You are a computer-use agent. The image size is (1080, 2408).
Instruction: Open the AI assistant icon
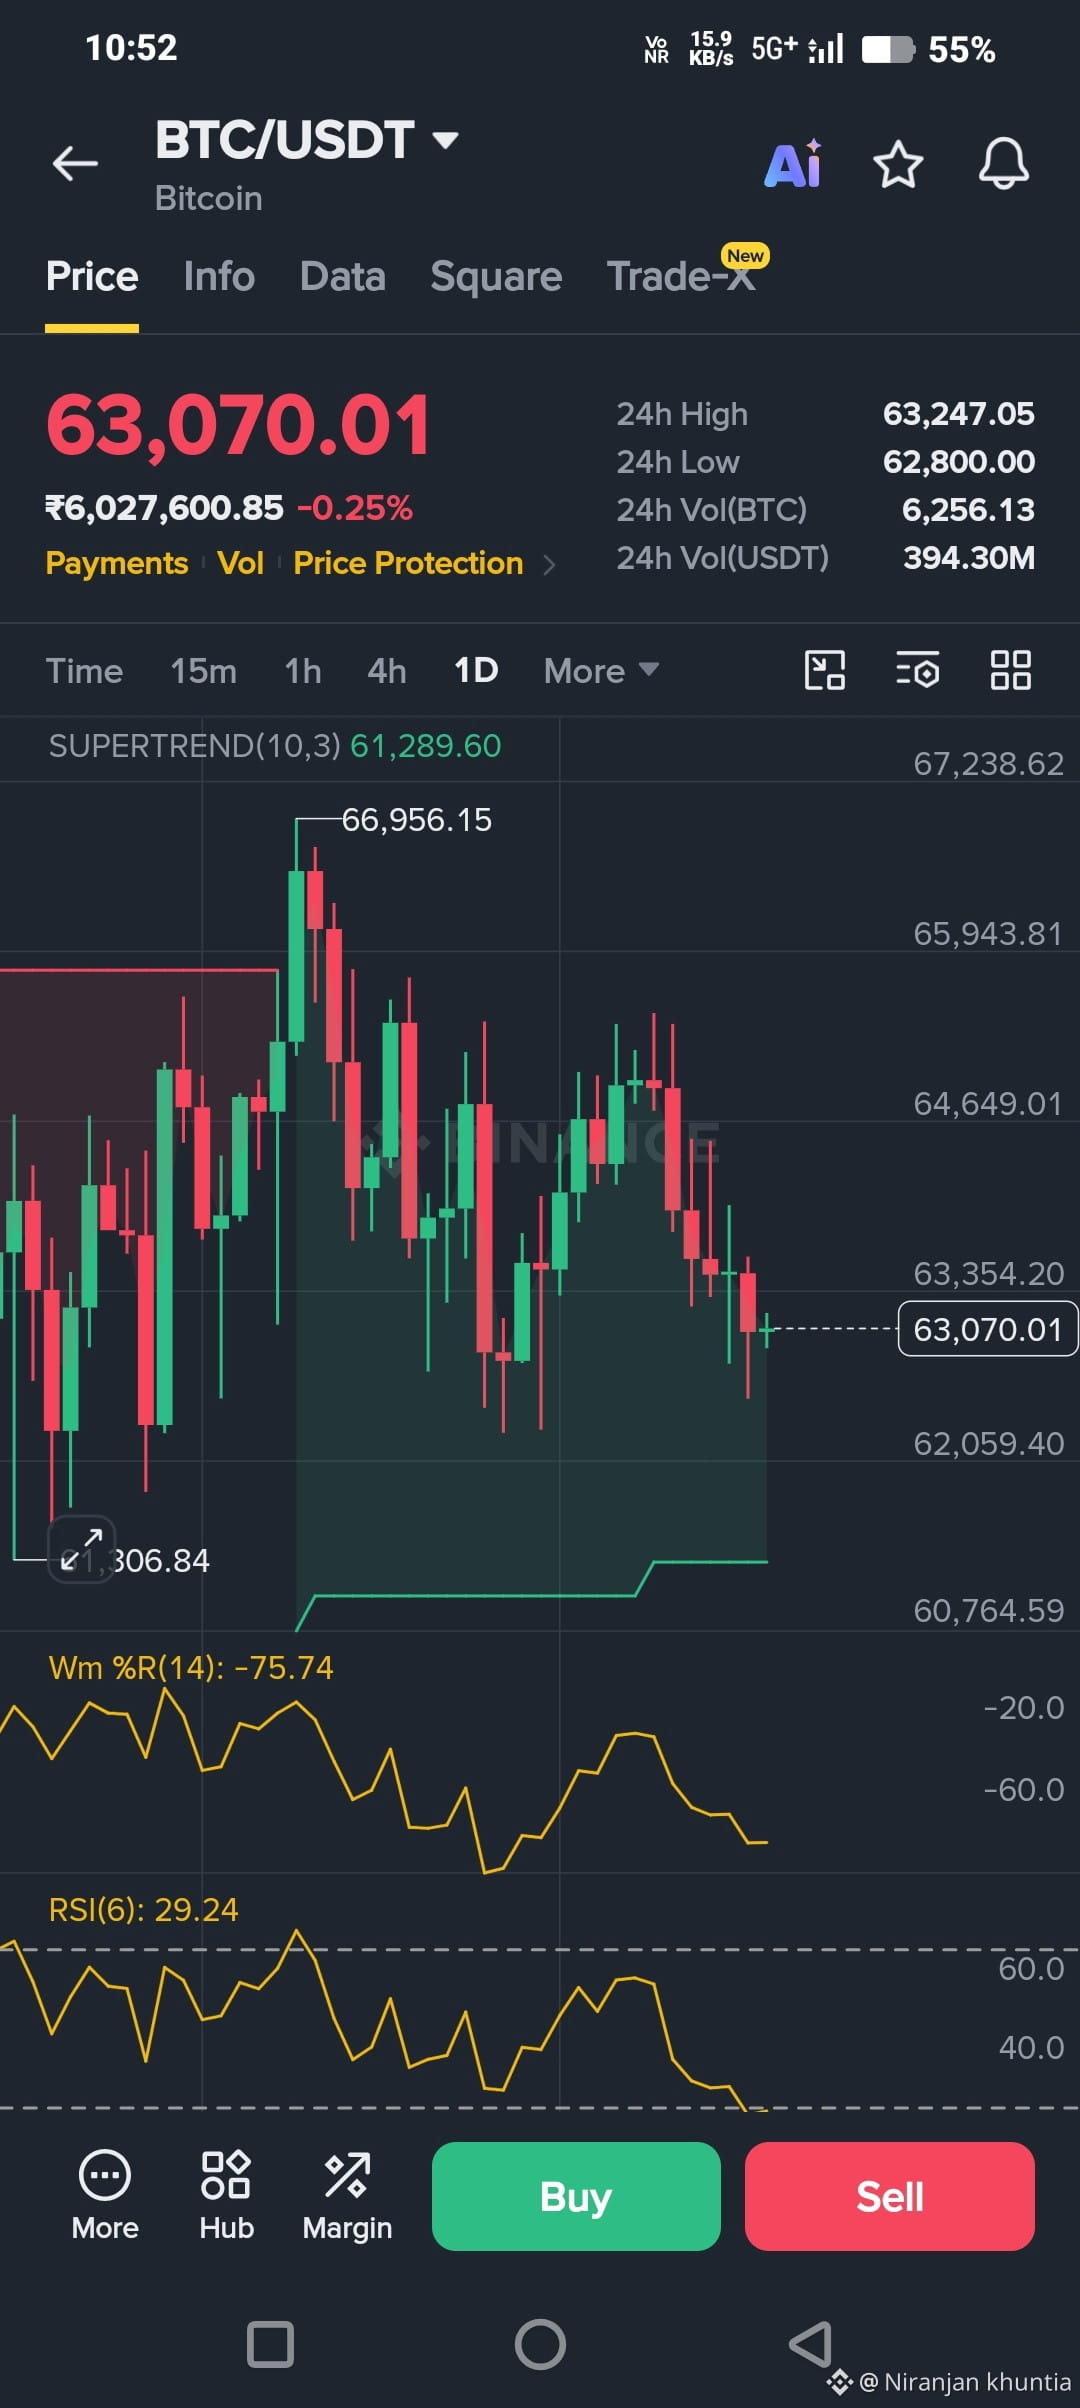[x=794, y=163]
